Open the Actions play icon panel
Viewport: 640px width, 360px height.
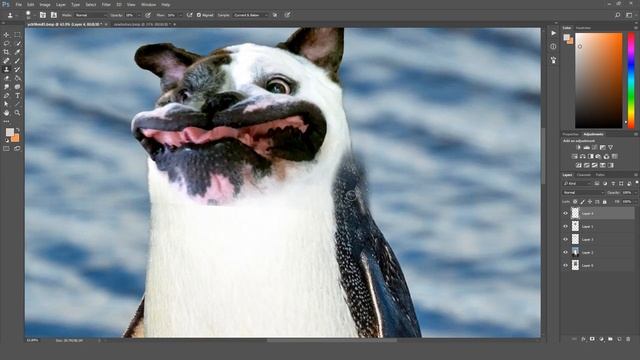553,33
